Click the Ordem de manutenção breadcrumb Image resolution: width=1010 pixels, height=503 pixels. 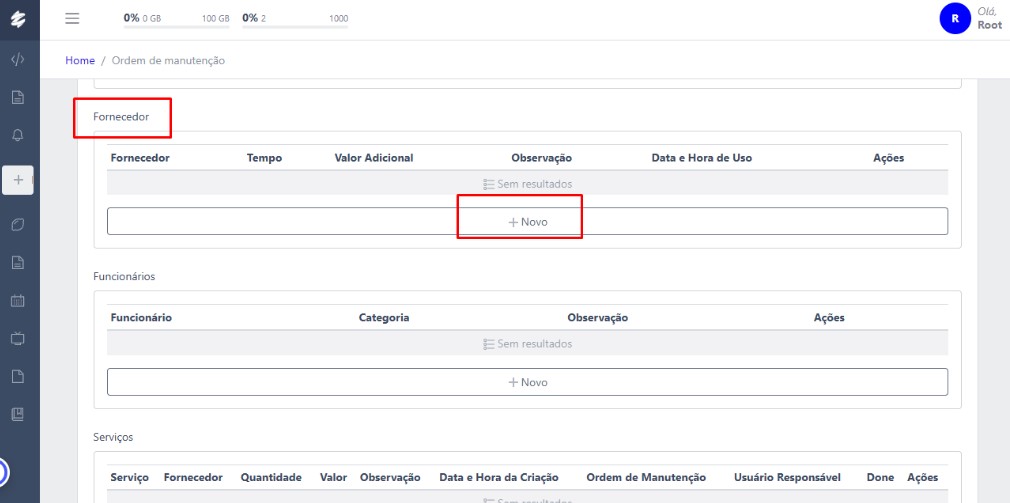(x=168, y=61)
